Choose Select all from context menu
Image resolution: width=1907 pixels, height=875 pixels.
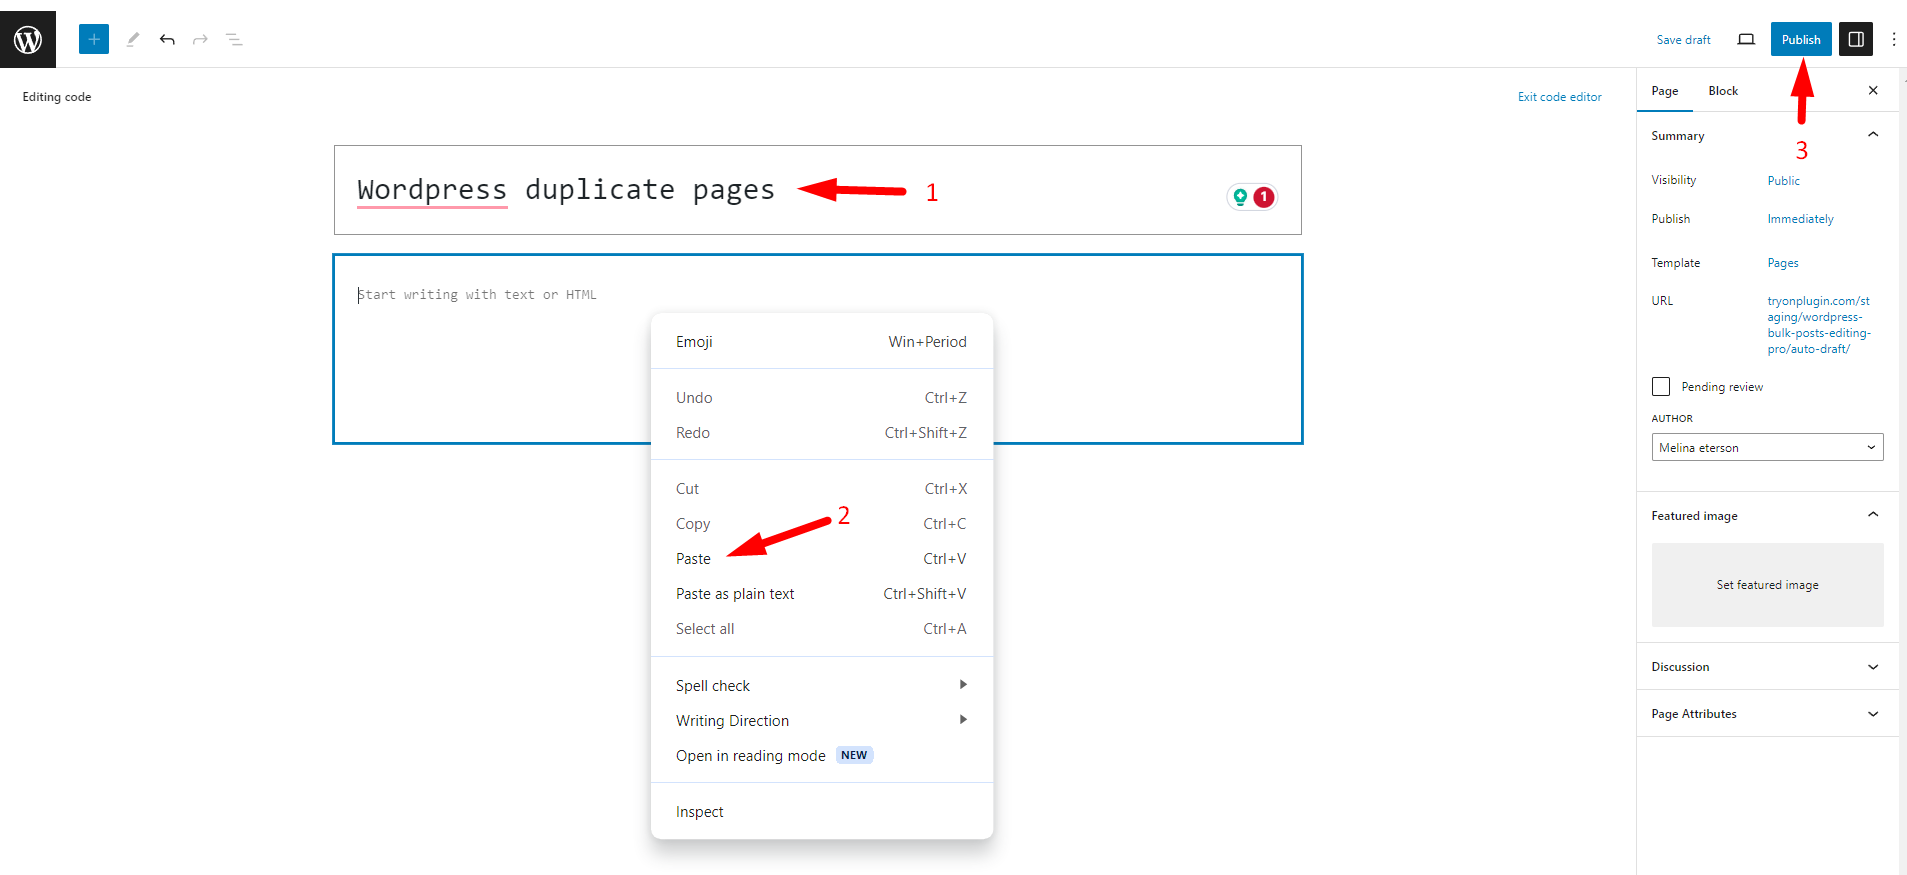click(822, 628)
